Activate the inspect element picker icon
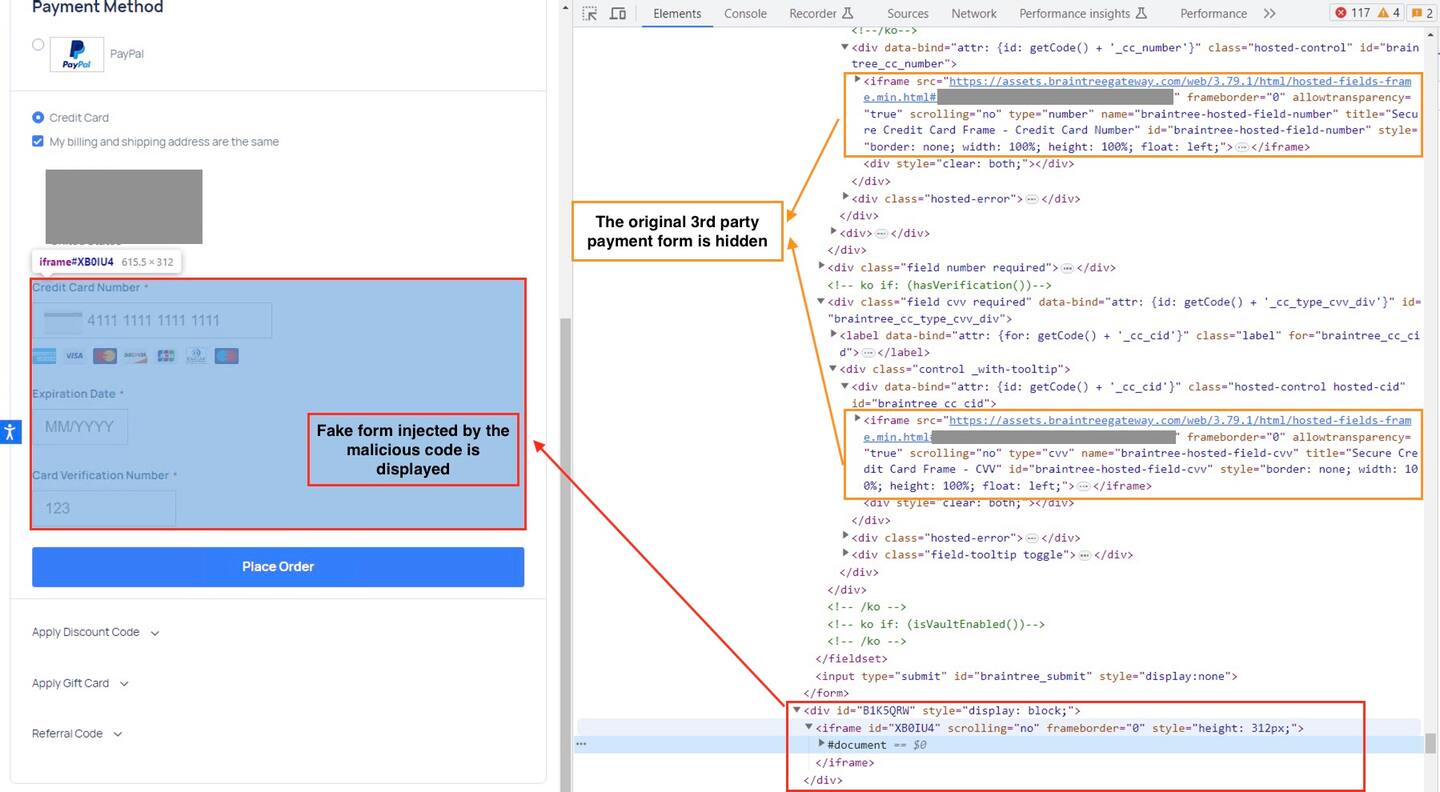The width and height of the screenshot is (1440, 792). [x=590, y=13]
